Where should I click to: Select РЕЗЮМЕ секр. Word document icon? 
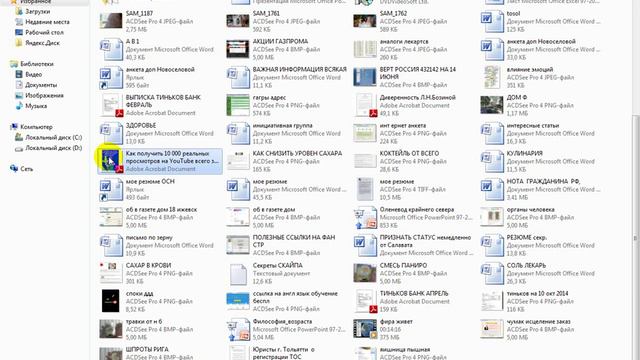click(x=492, y=246)
